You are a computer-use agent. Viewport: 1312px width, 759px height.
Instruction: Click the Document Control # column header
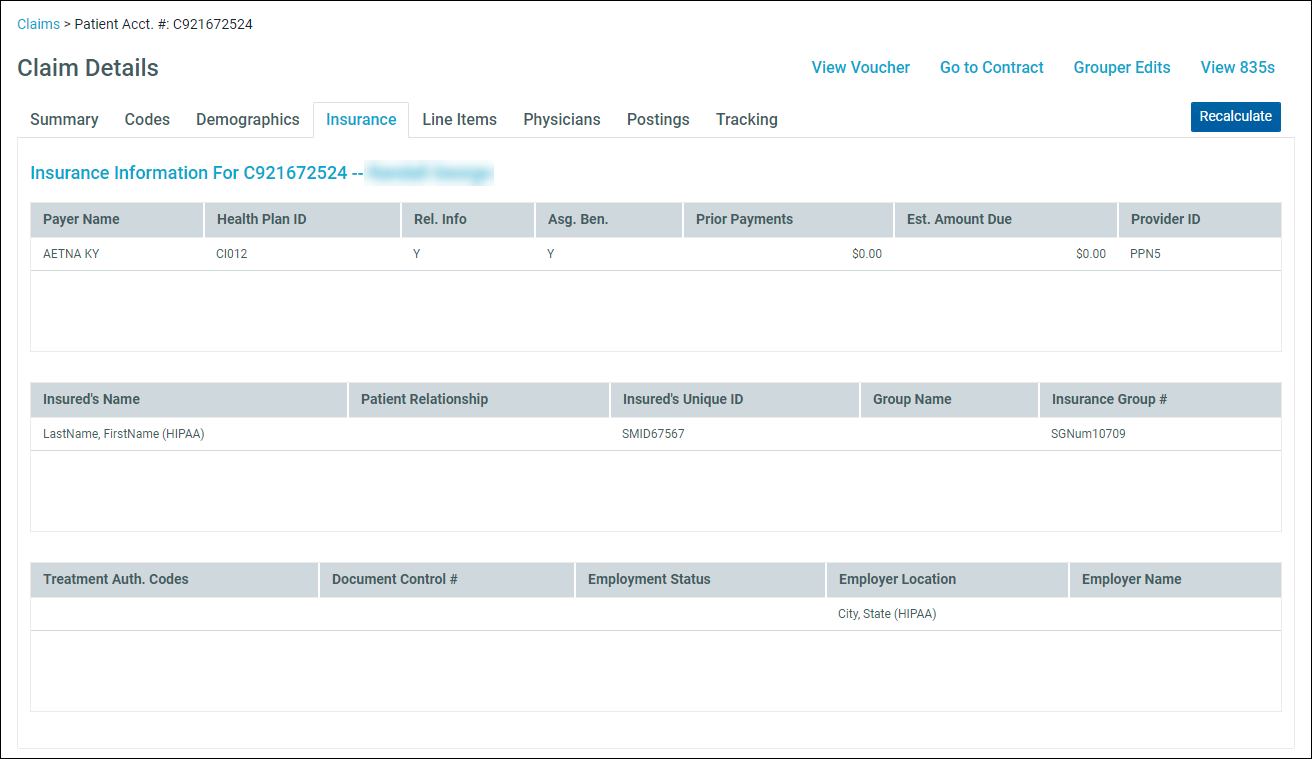pos(447,580)
